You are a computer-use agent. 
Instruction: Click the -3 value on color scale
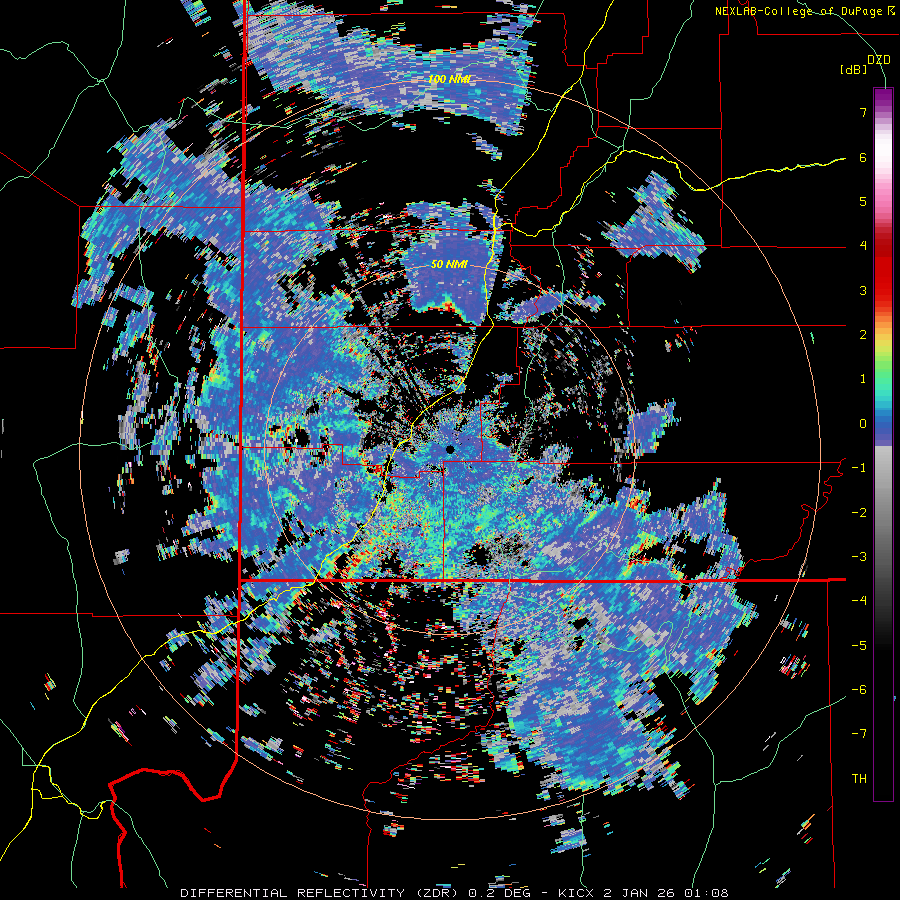click(859, 557)
